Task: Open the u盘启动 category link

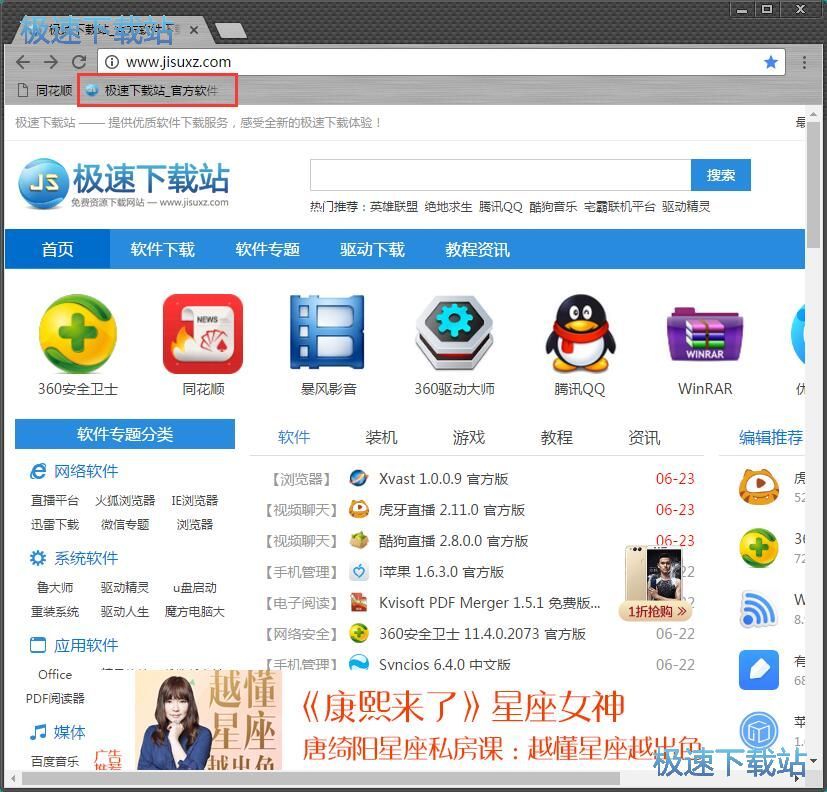Action: (x=195, y=587)
